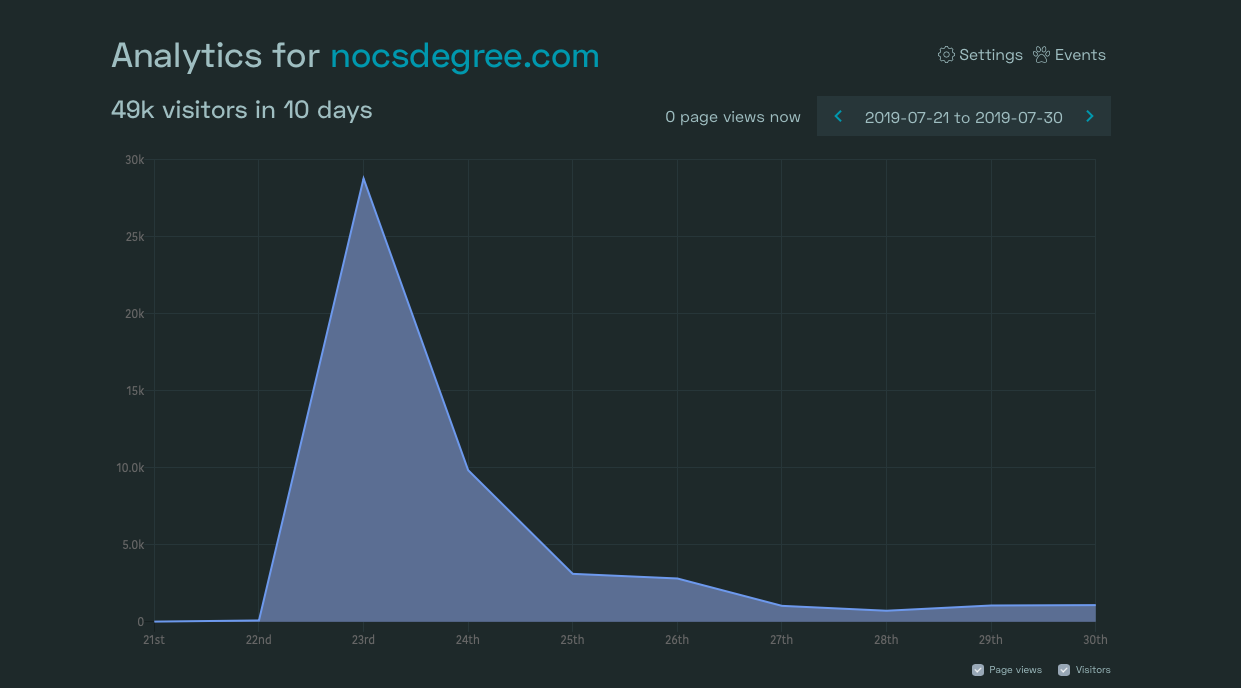
Task: Click the '10.0k' y-axis label
Action: [x=130, y=468]
